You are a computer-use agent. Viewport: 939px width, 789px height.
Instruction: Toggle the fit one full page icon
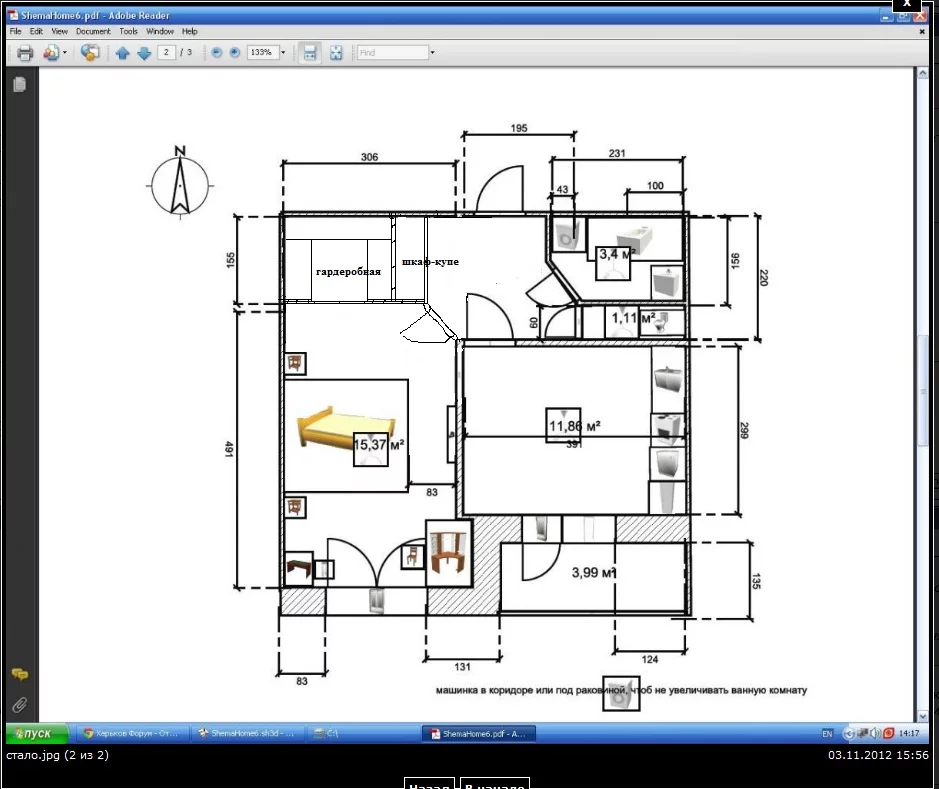click(336, 53)
